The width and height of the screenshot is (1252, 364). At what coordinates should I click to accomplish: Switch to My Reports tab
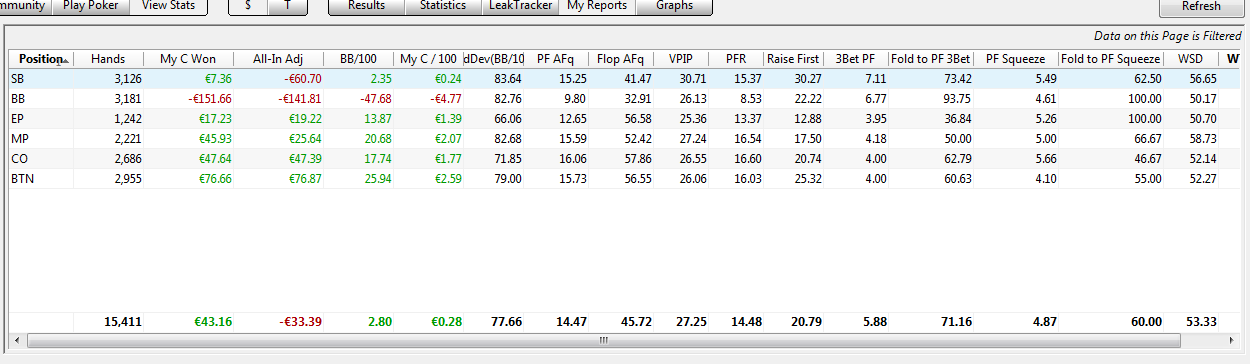click(596, 6)
